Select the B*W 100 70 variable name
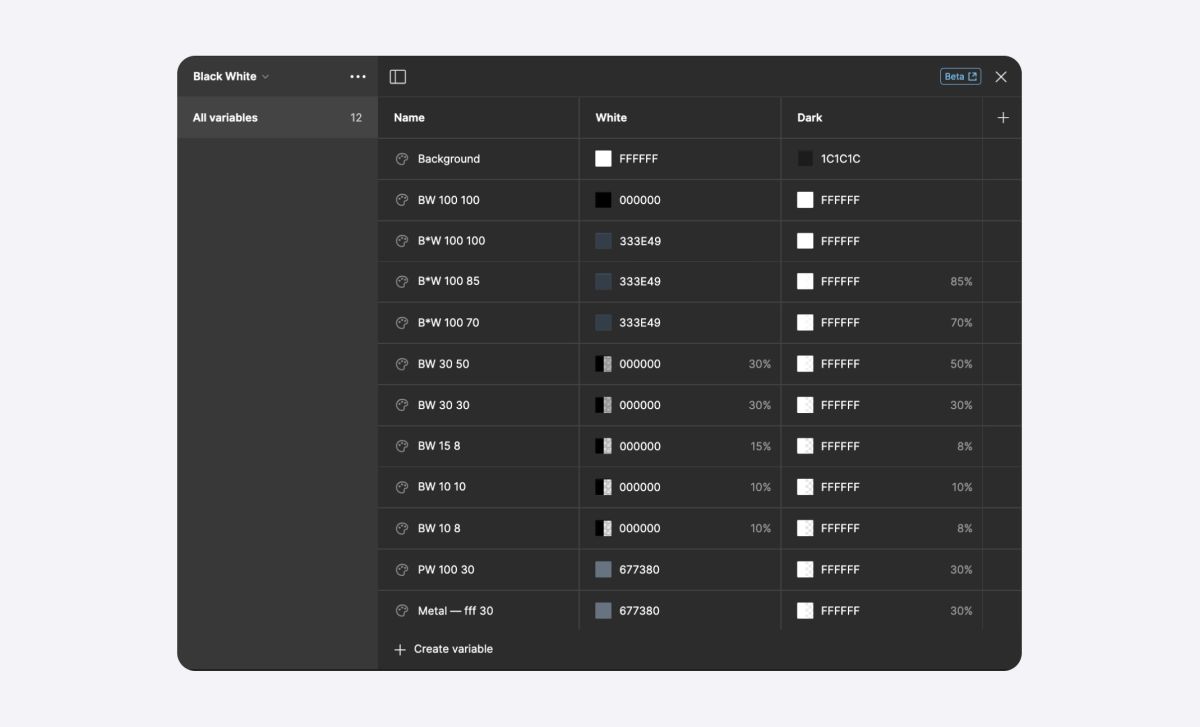Viewport: 1200px width, 727px height. click(449, 323)
